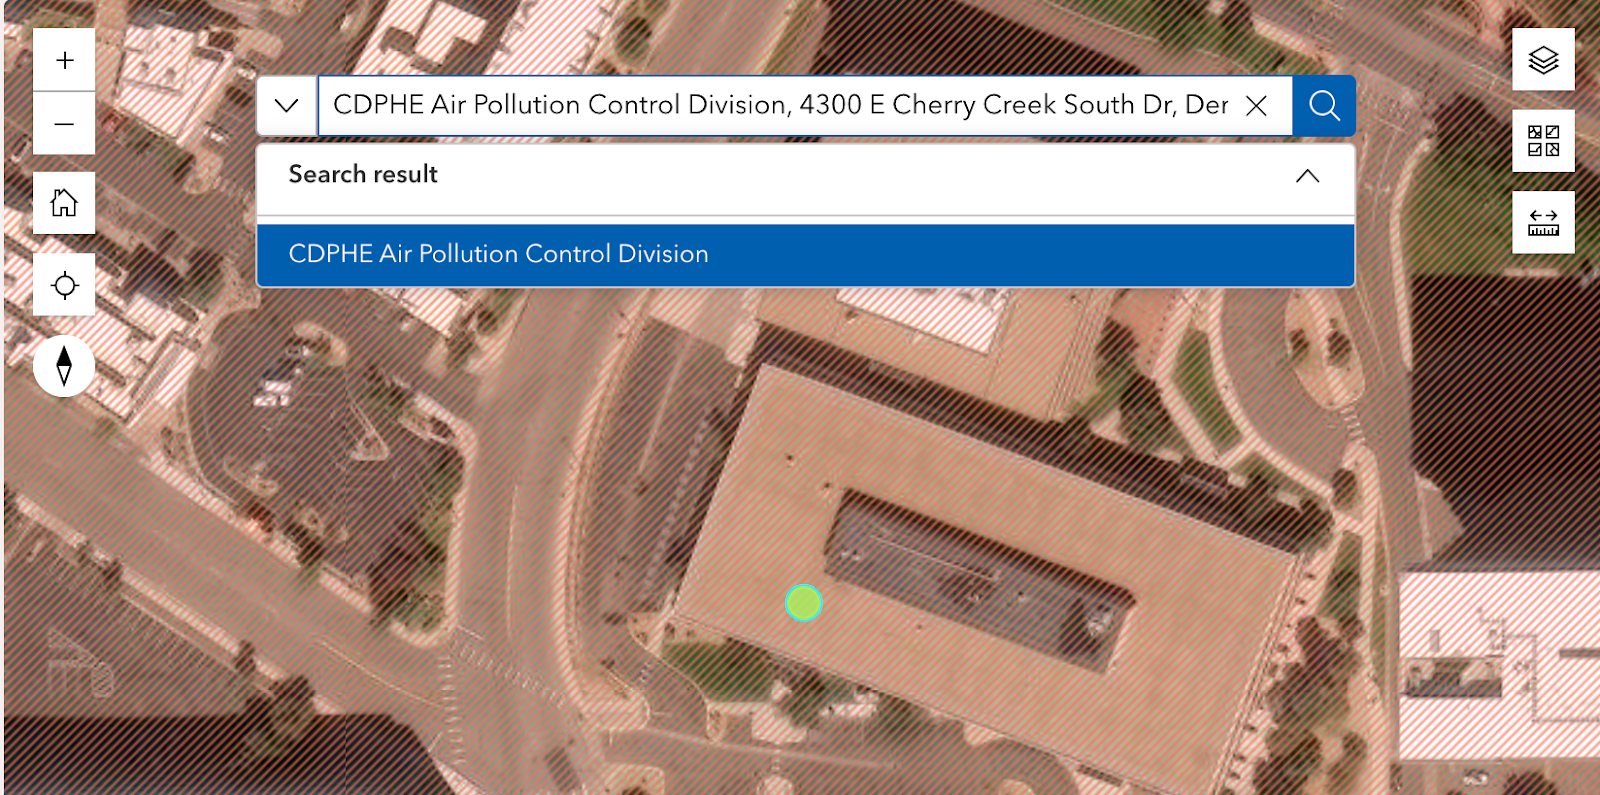Reset the compass orientation to north

64,366
